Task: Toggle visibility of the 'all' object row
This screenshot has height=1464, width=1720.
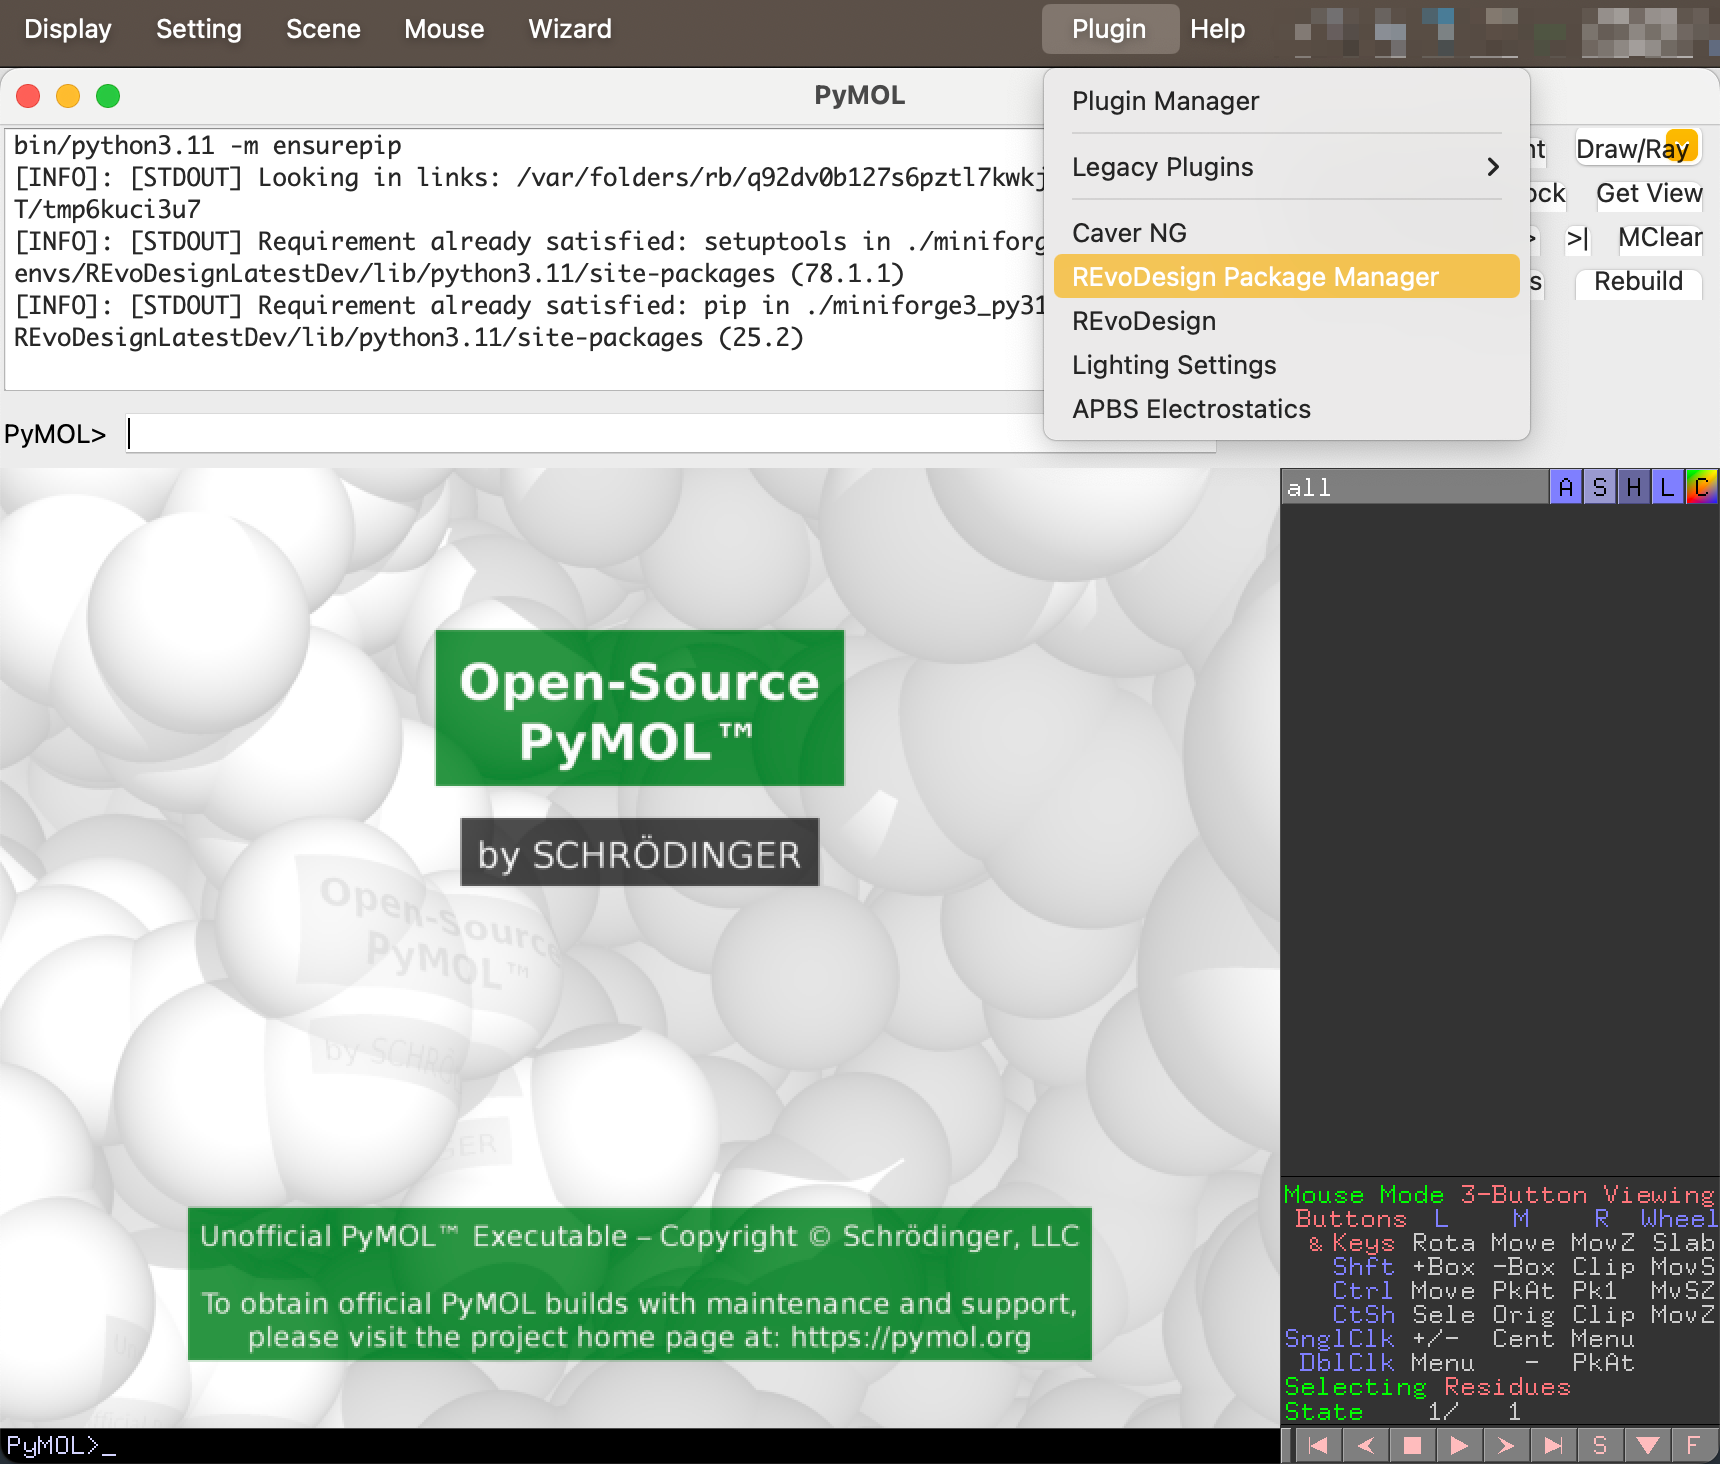Action: (1414, 487)
